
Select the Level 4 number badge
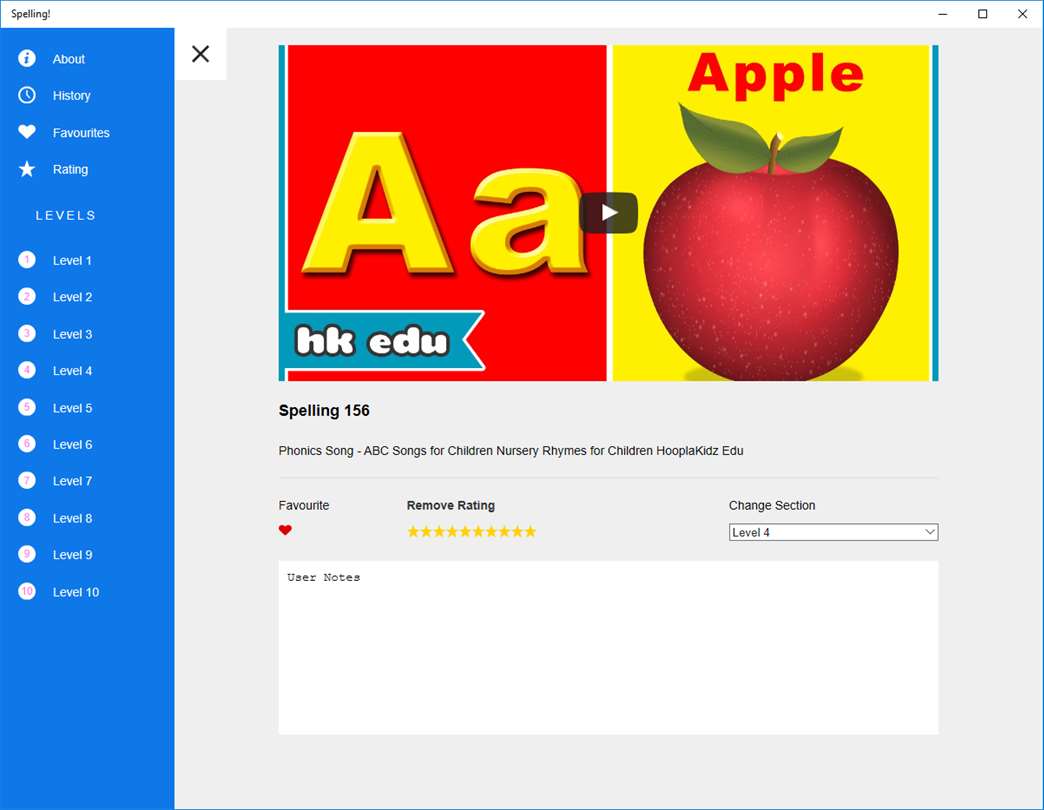coord(27,370)
